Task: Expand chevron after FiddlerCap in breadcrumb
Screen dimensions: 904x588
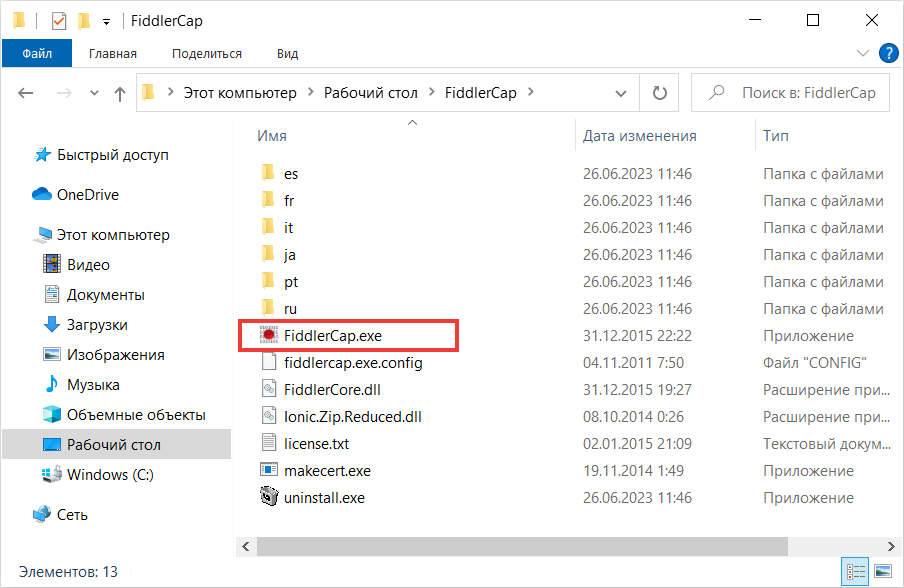Action: [530, 92]
